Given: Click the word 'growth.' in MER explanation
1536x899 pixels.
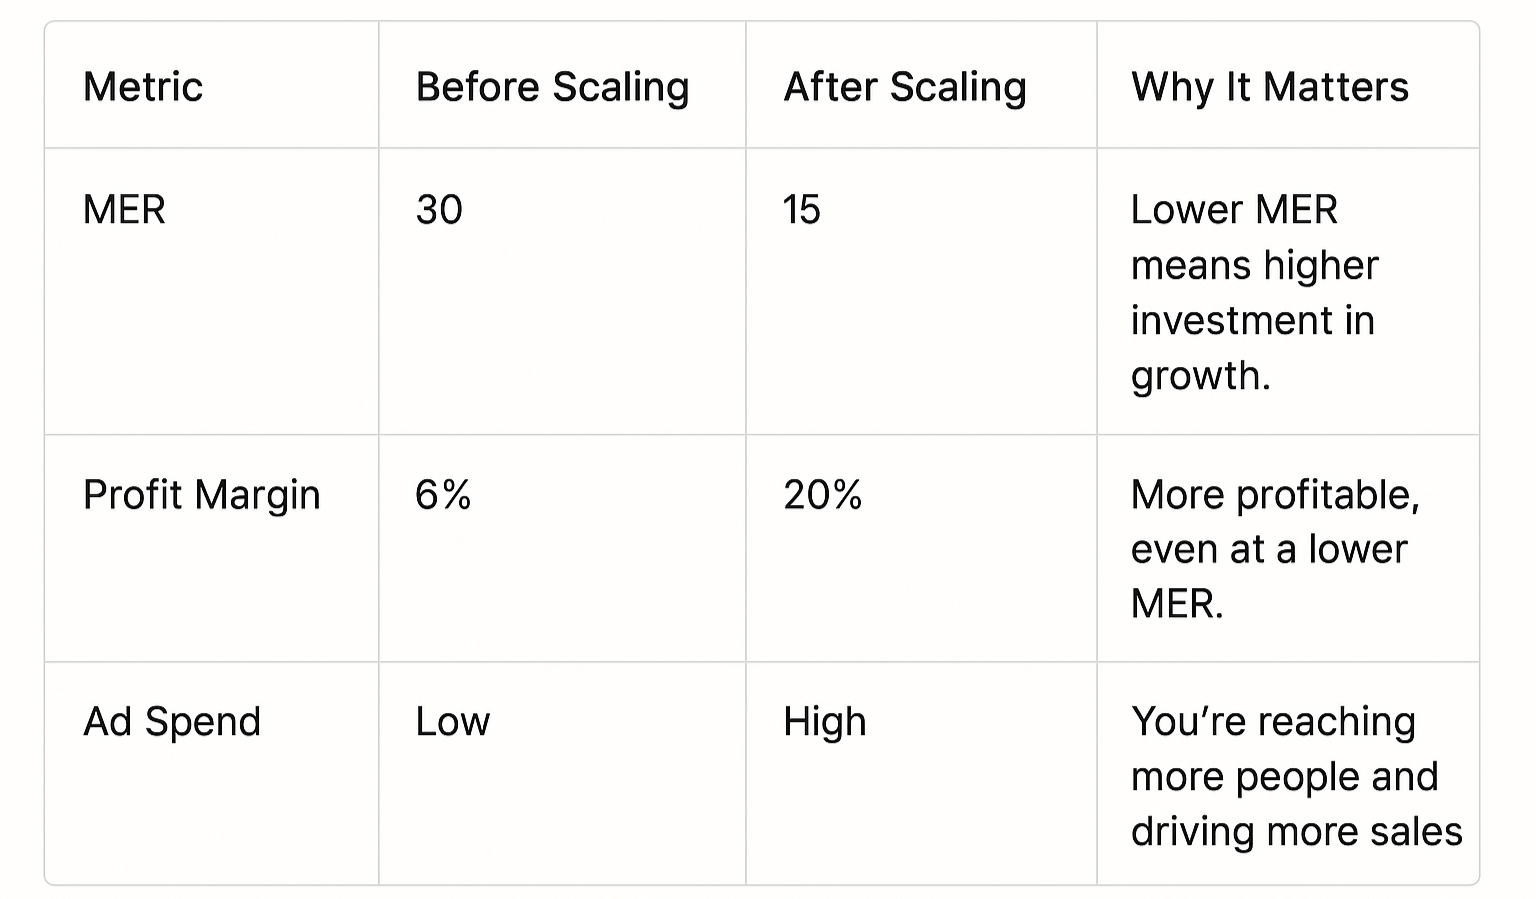Looking at the screenshot, I should pyautogui.click(x=1200, y=376).
